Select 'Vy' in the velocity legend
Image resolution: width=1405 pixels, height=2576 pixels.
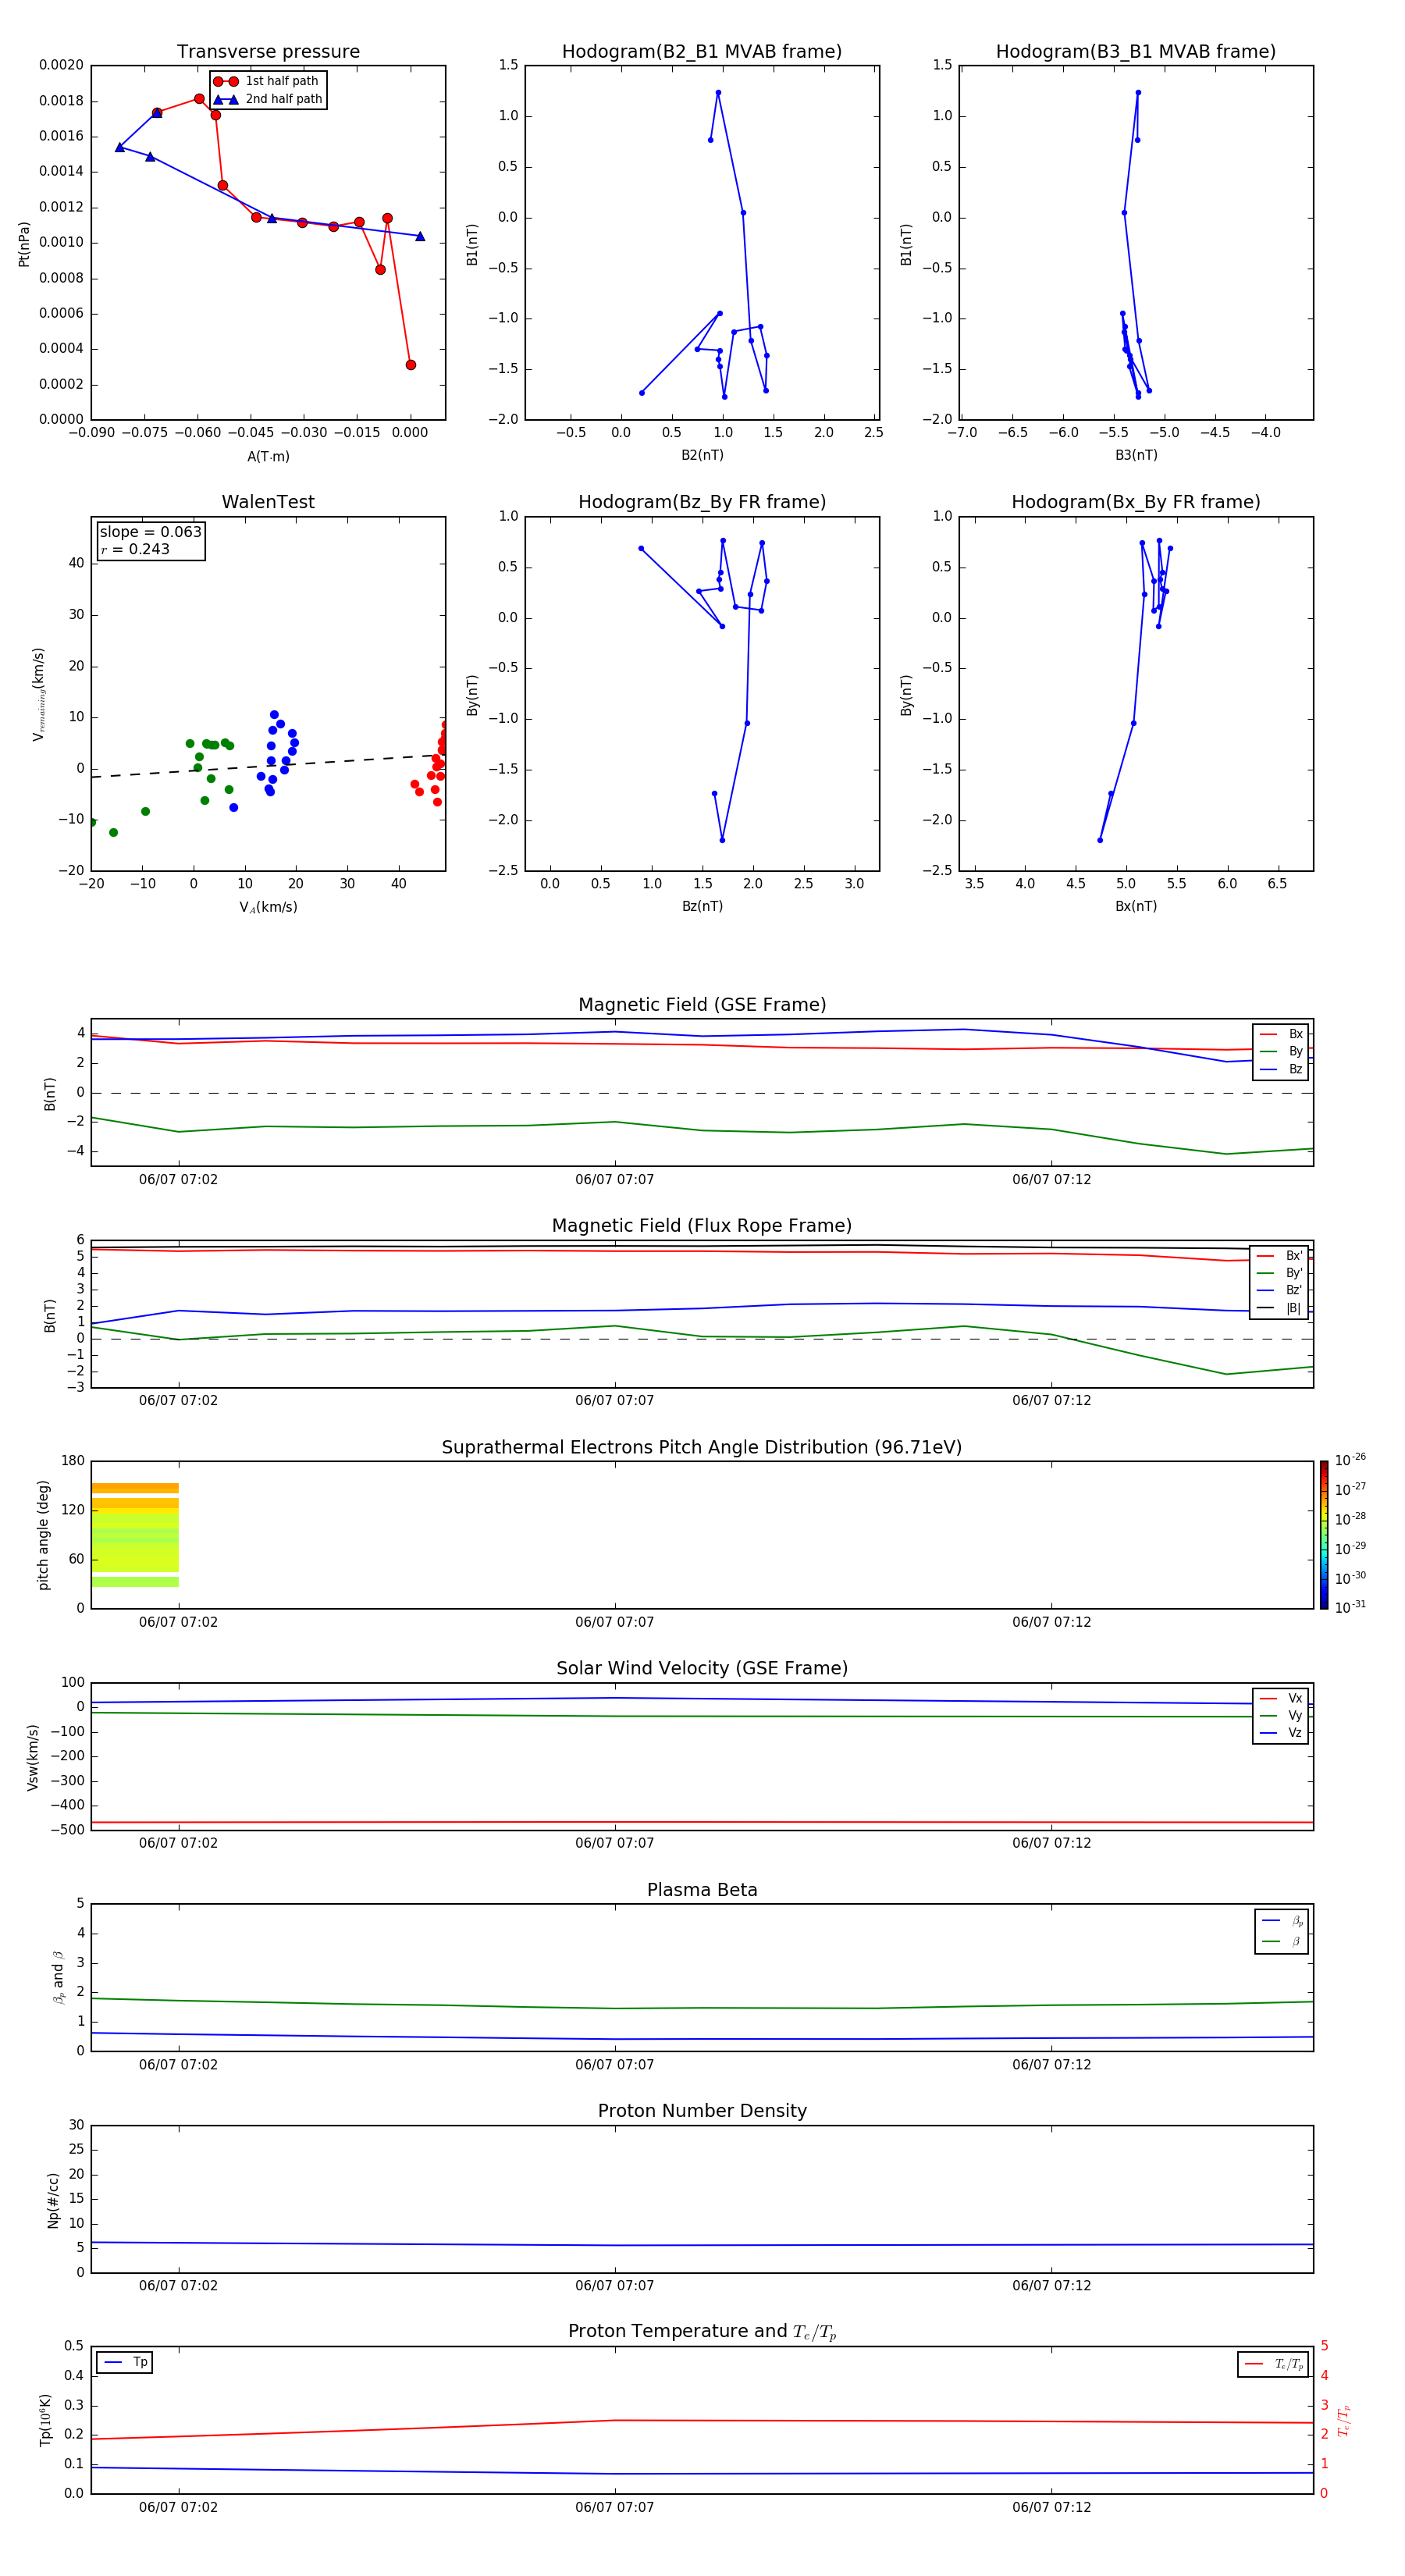pos(1281,1715)
